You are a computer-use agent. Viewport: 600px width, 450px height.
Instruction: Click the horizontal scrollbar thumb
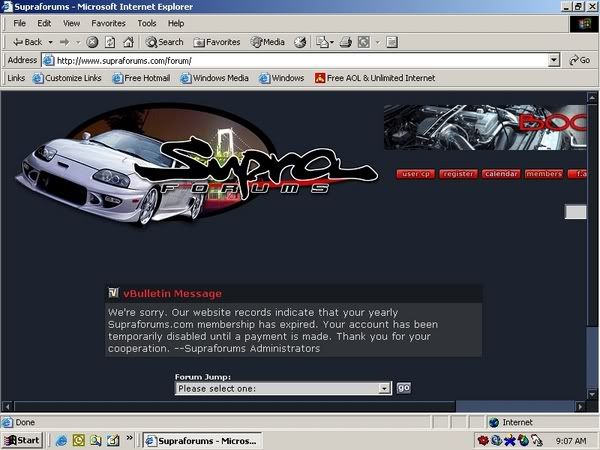(x=235, y=406)
